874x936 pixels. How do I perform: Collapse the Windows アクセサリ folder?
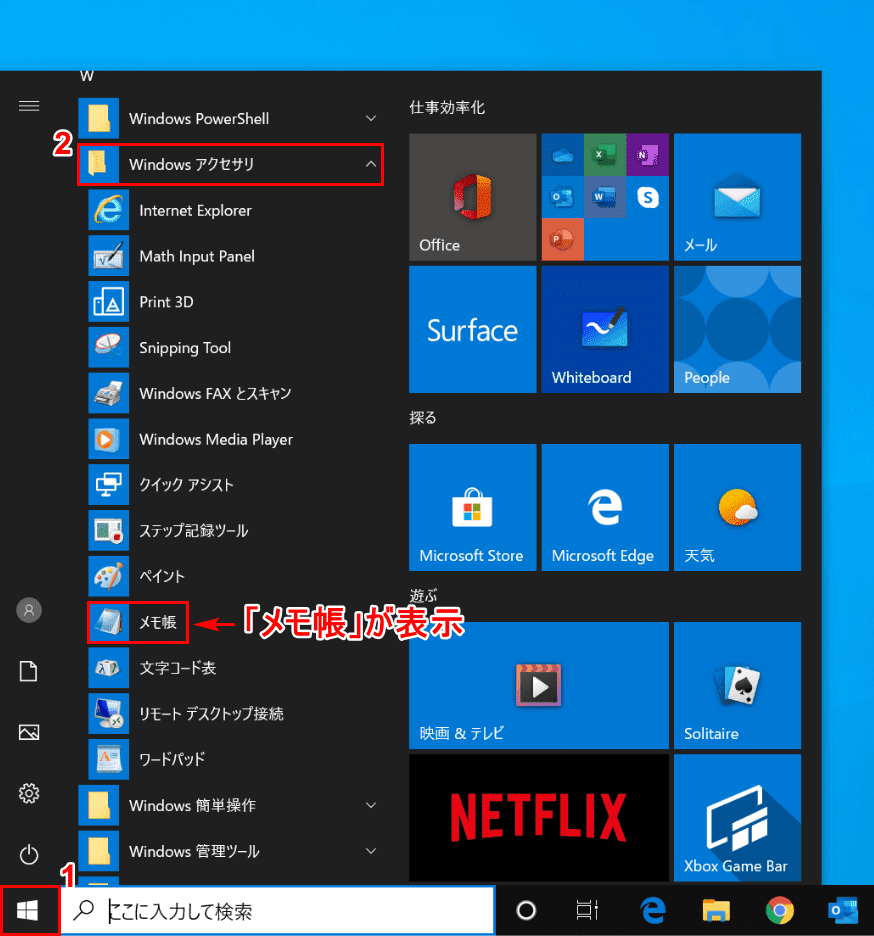pyautogui.click(x=230, y=164)
